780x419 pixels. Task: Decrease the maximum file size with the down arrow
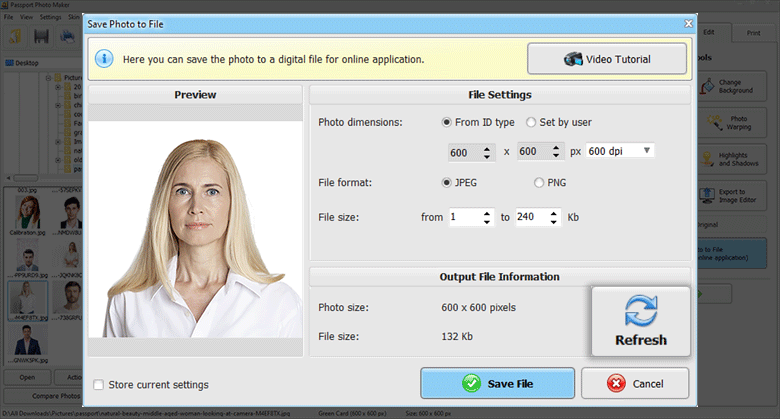click(x=553, y=221)
